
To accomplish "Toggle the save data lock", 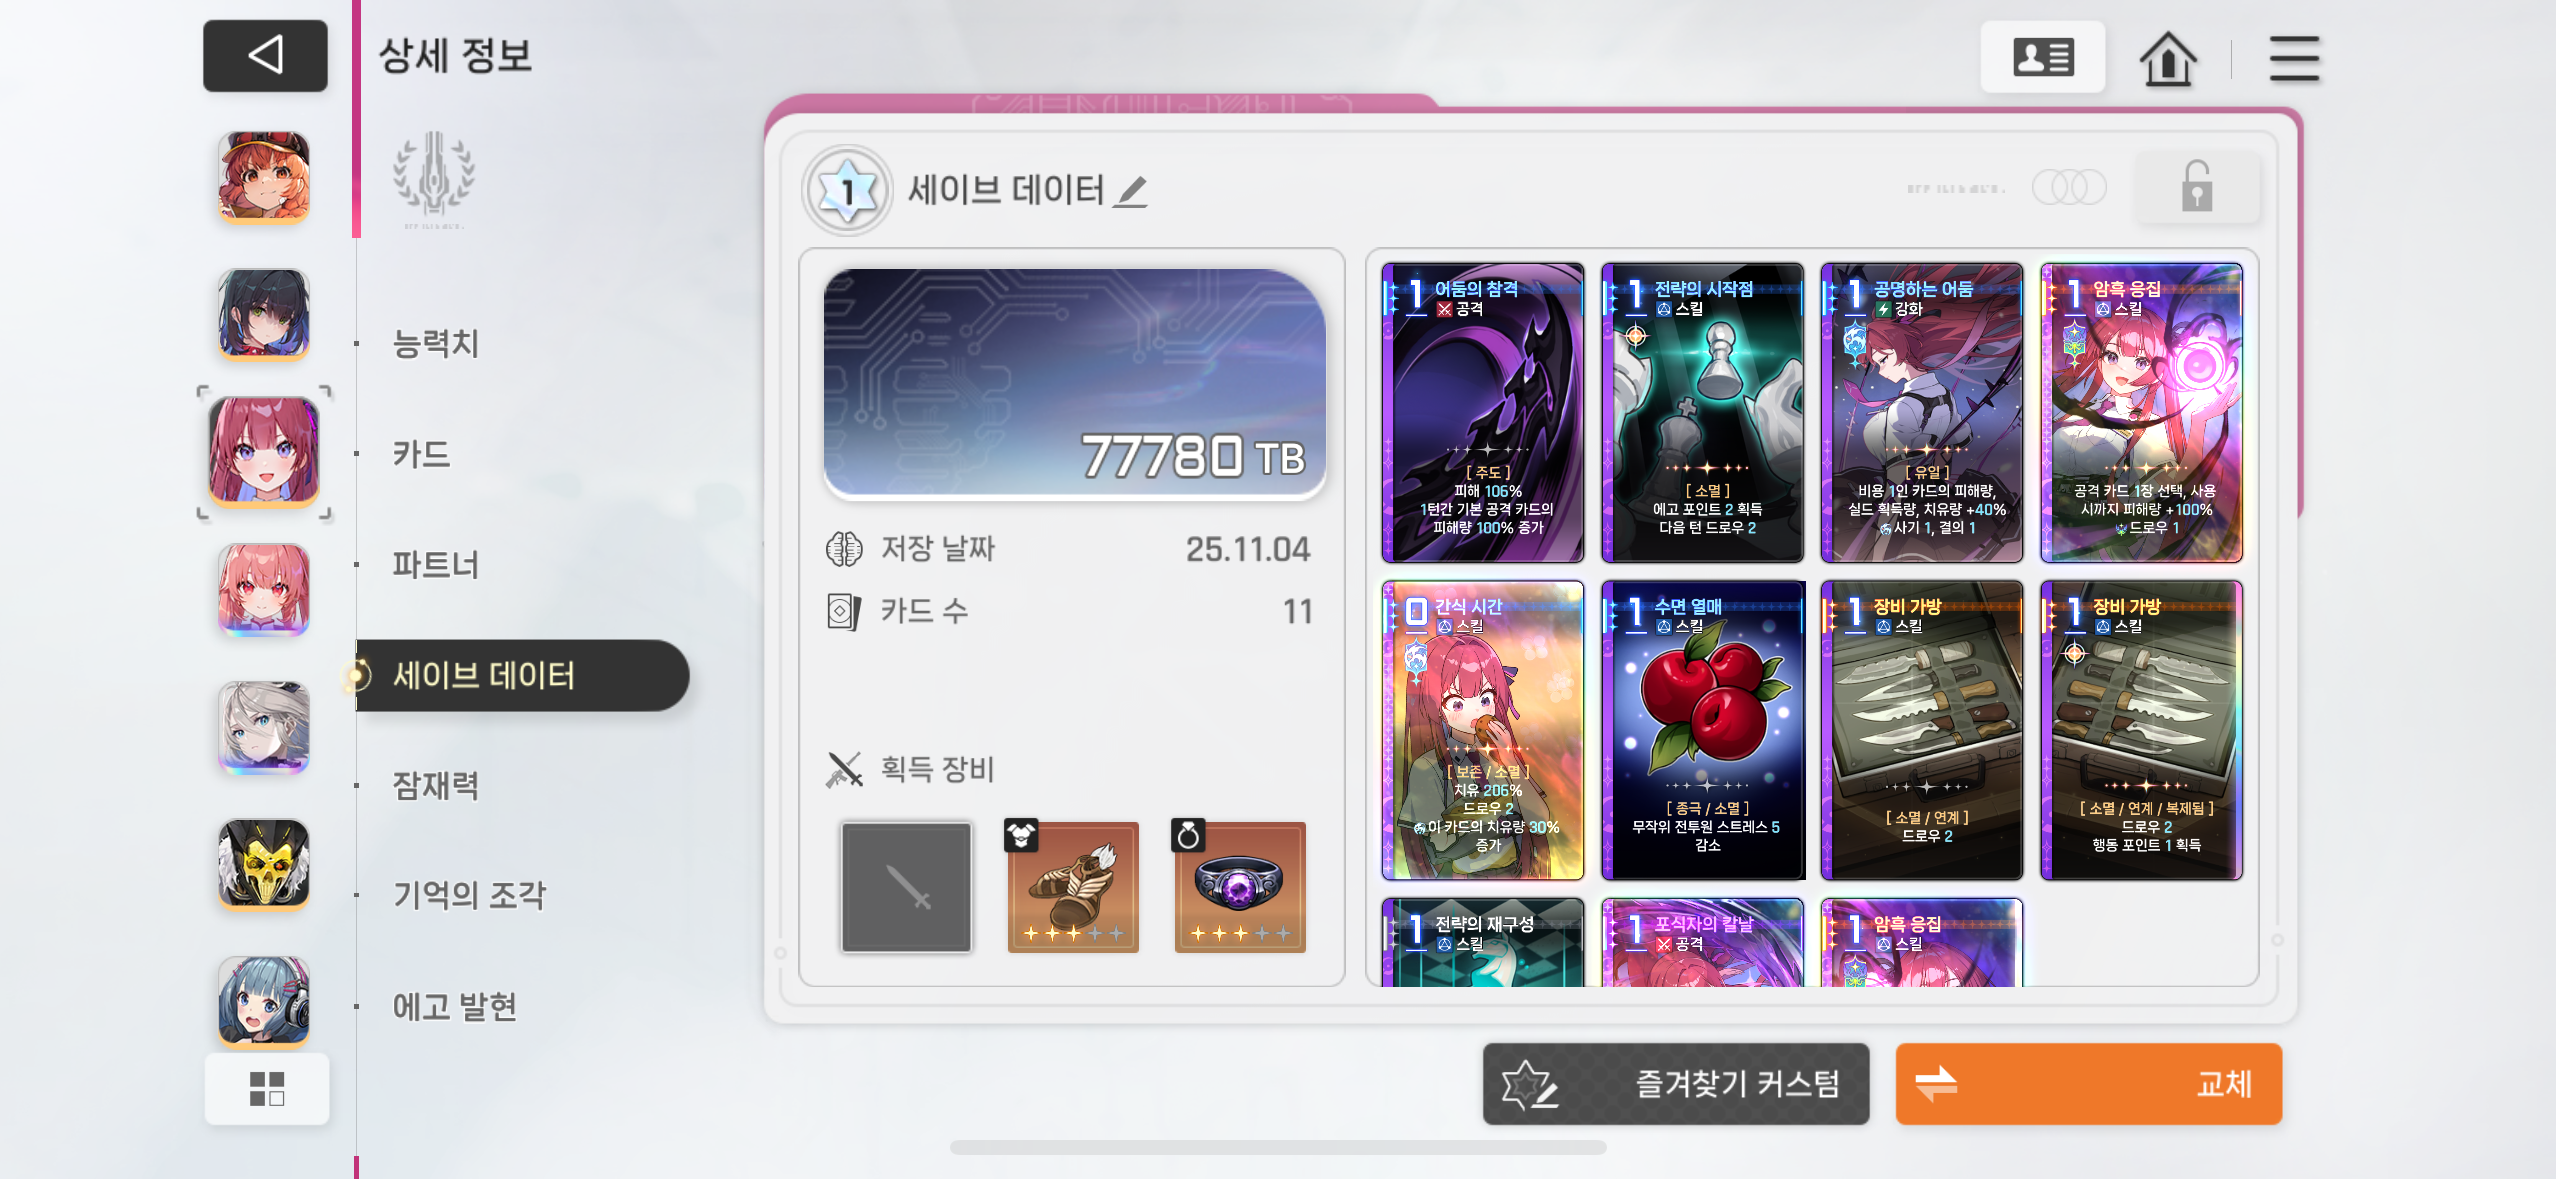I will pyautogui.click(x=2196, y=187).
